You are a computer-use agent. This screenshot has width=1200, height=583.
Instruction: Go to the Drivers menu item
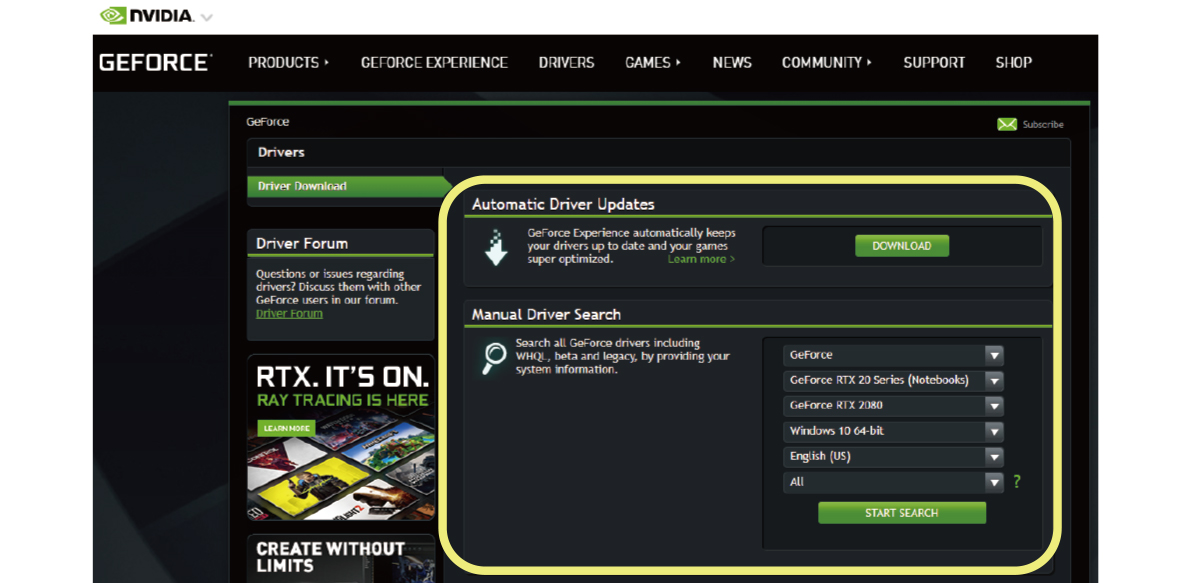566,62
